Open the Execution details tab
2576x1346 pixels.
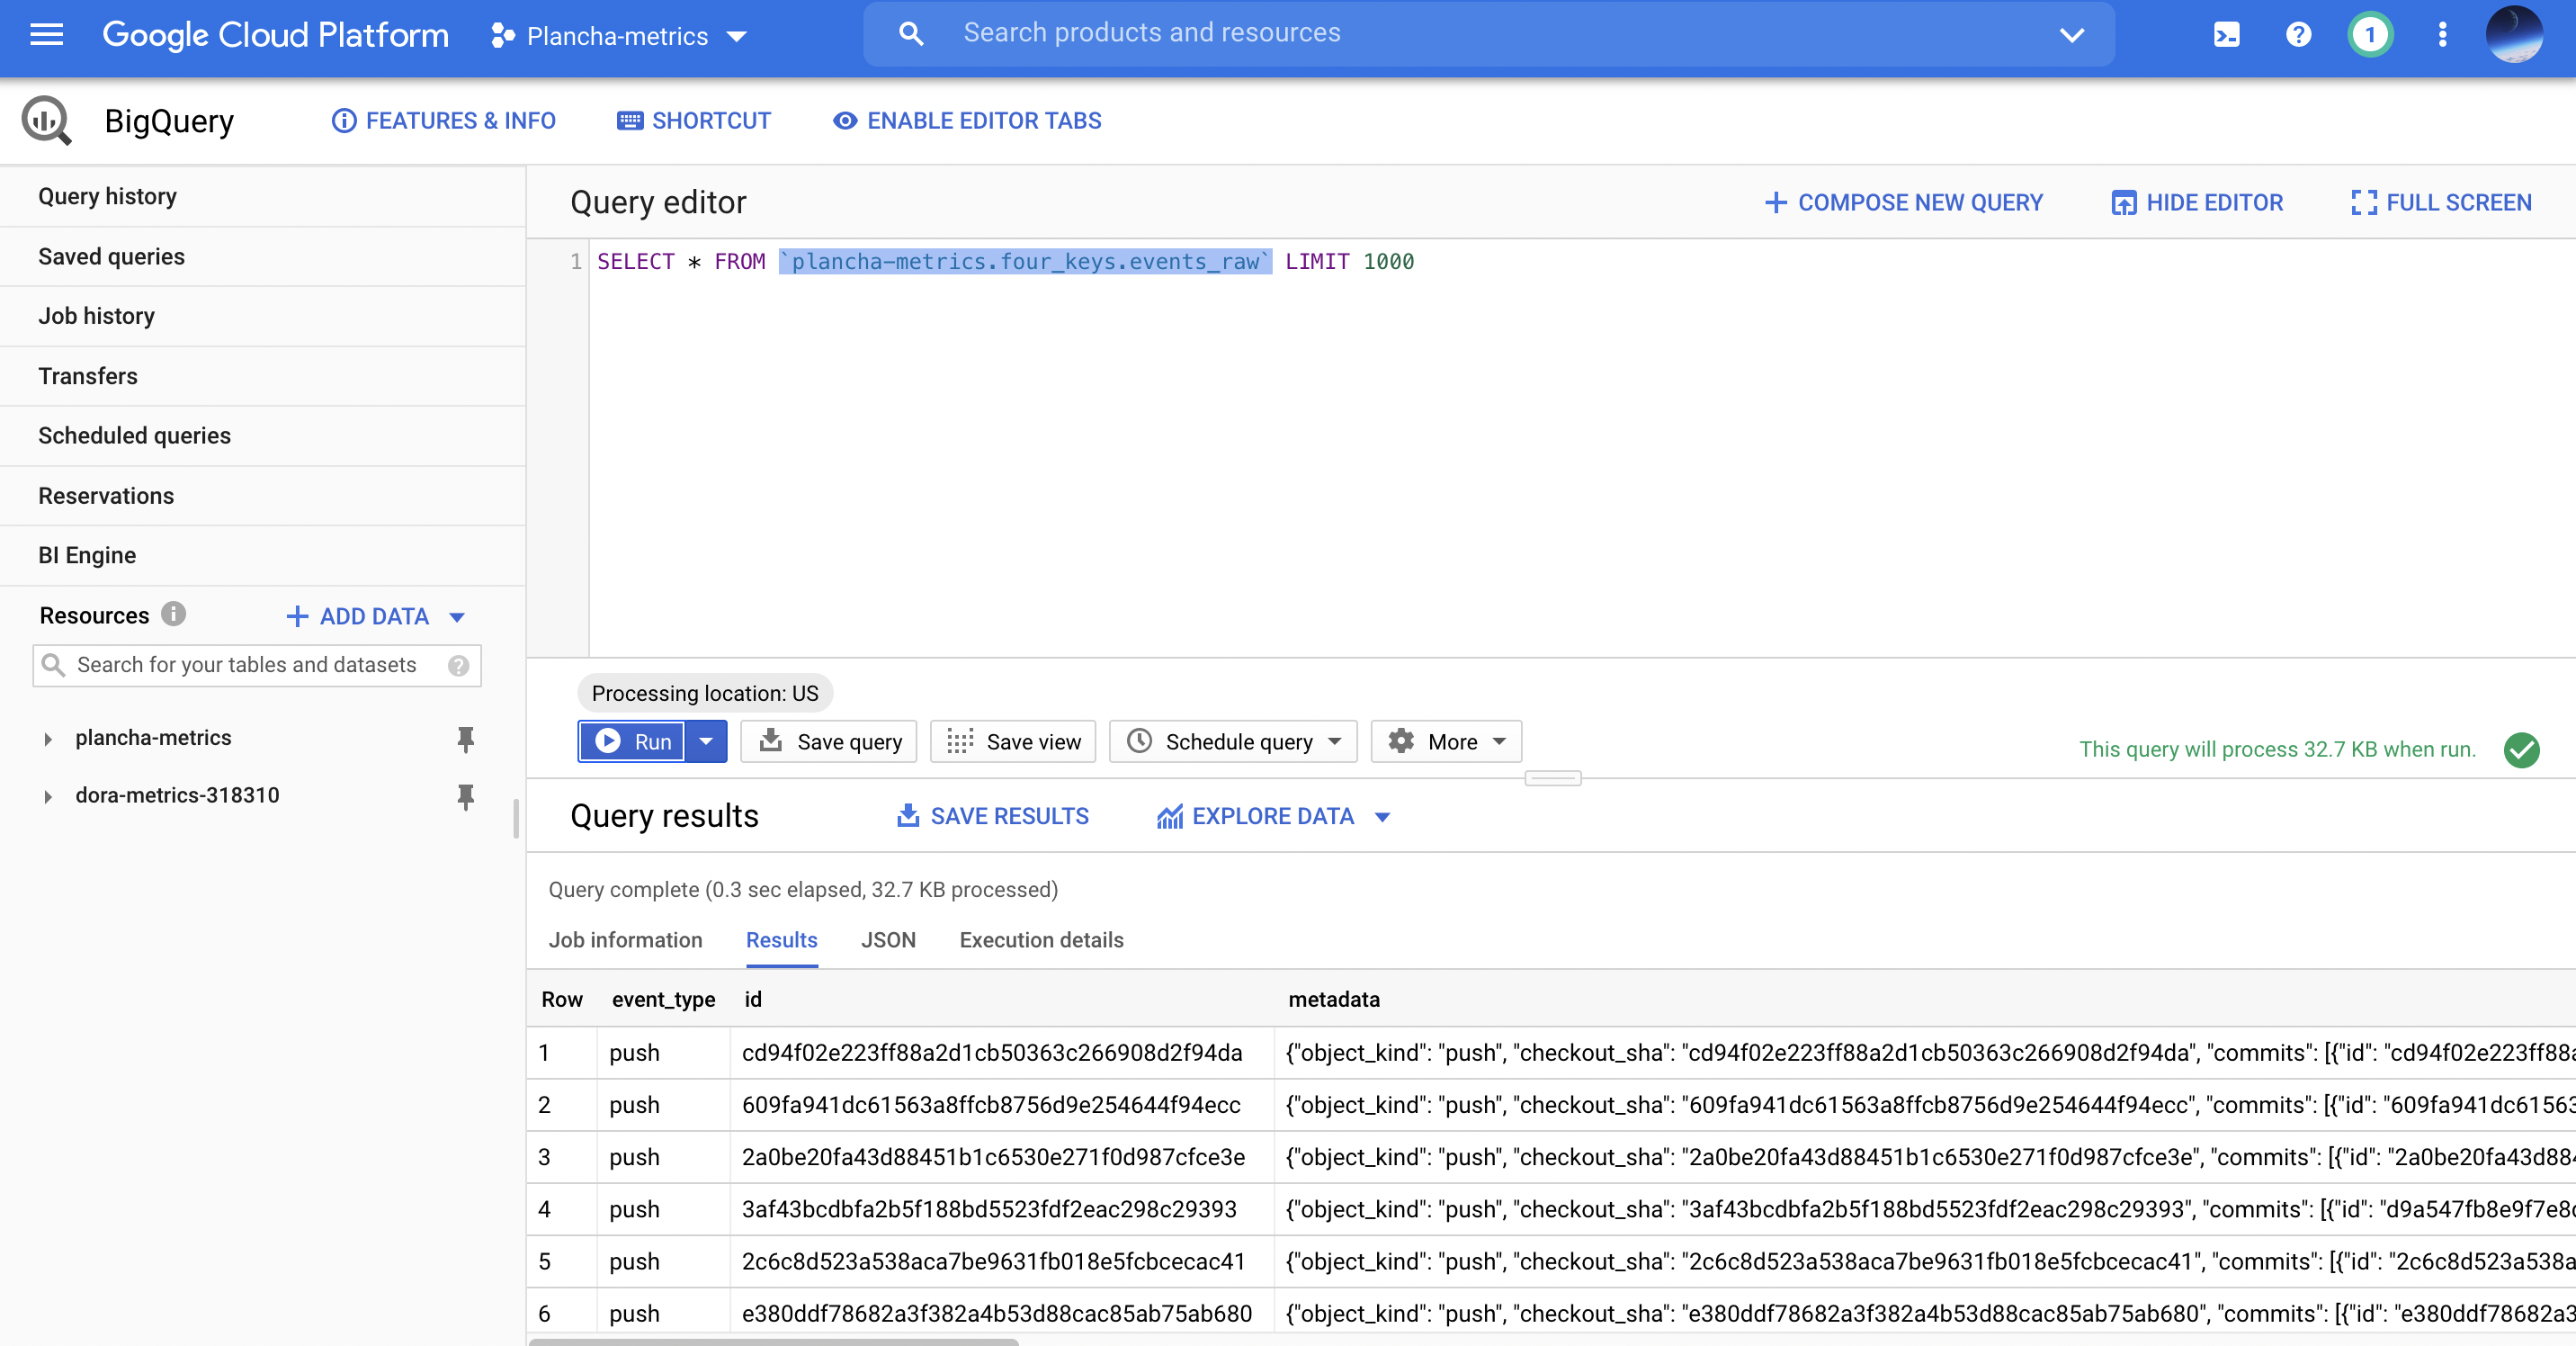point(1041,940)
